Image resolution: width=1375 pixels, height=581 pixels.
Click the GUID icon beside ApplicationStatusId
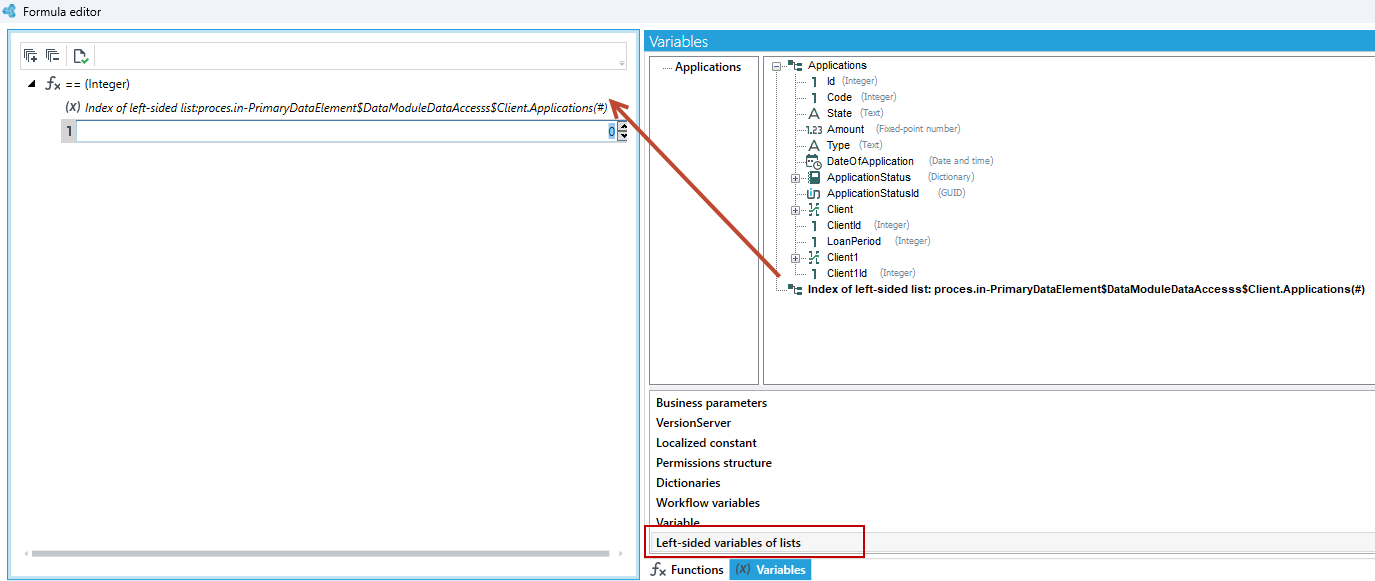click(814, 193)
